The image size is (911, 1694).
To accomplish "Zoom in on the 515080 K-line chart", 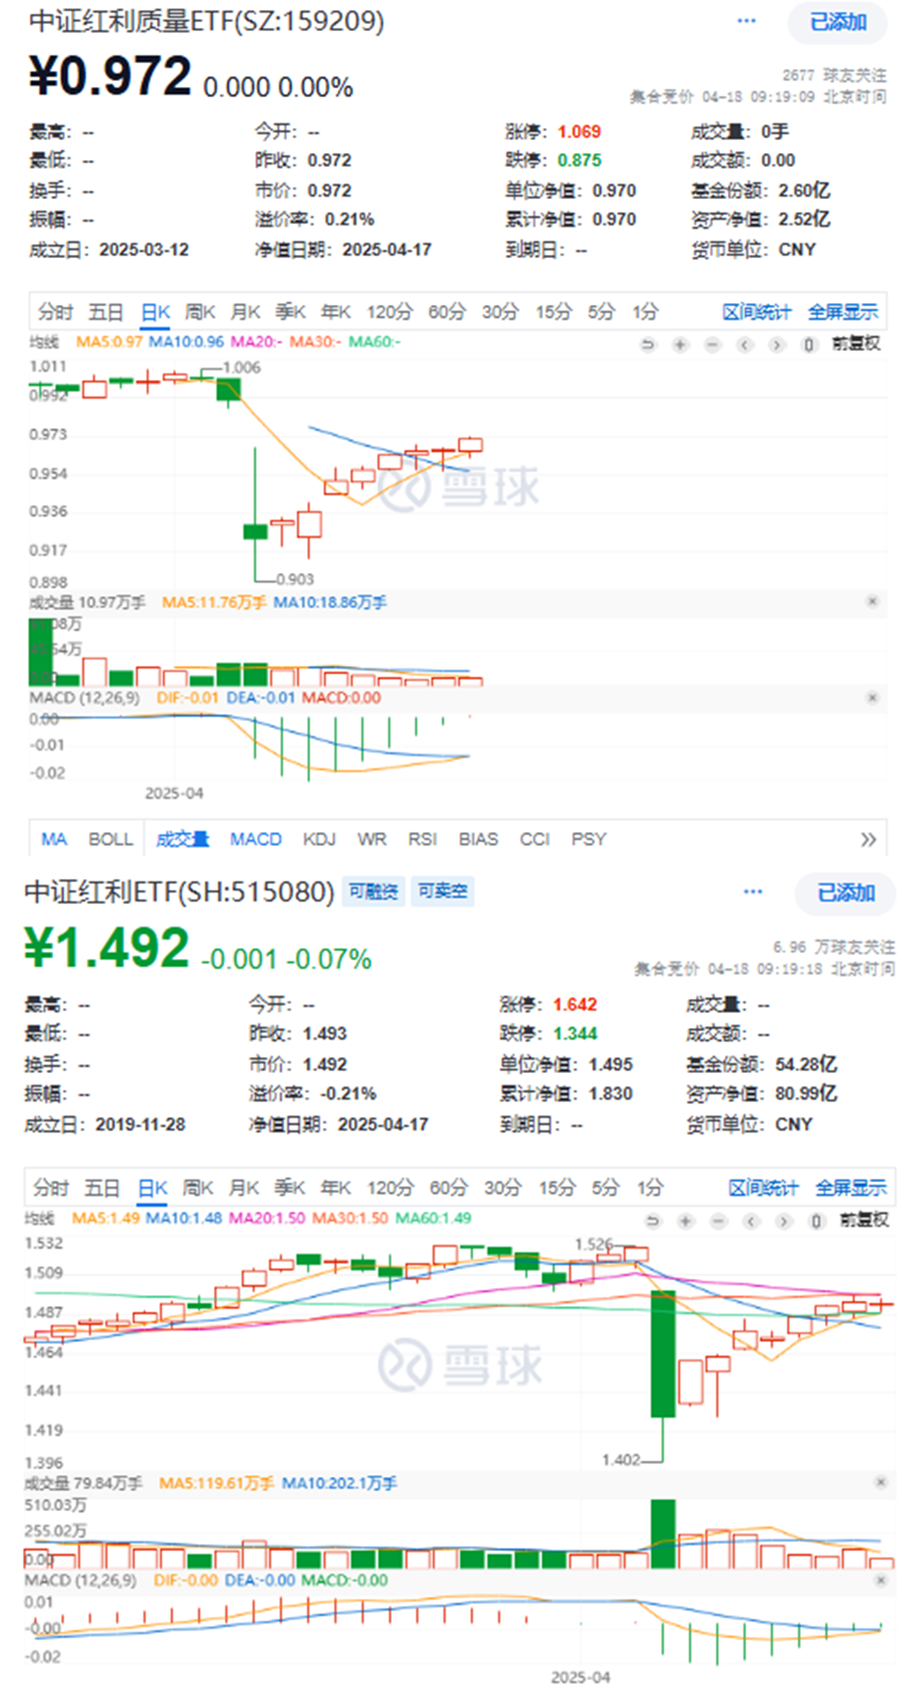I will coord(685,1220).
